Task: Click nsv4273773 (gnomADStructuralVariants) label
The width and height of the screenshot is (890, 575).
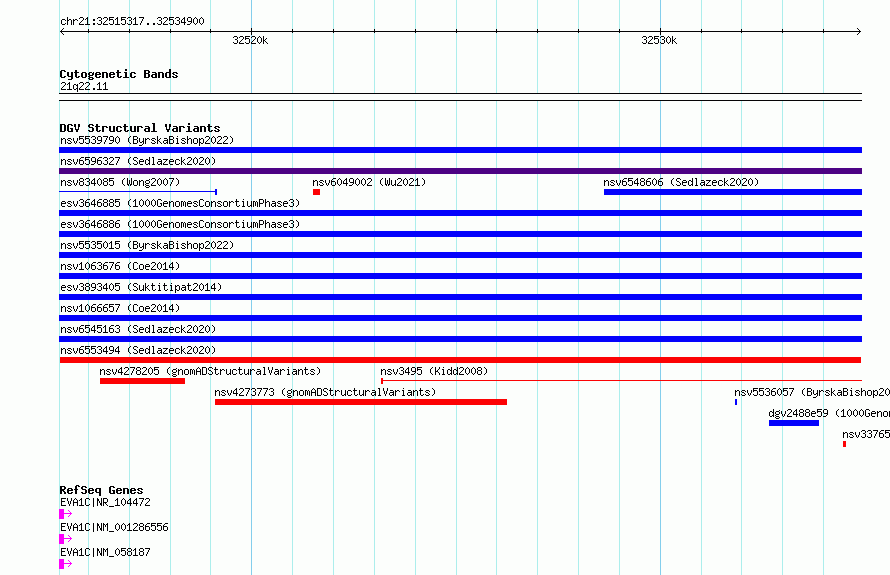Action: pyautogui.click(x=325, y=392)
